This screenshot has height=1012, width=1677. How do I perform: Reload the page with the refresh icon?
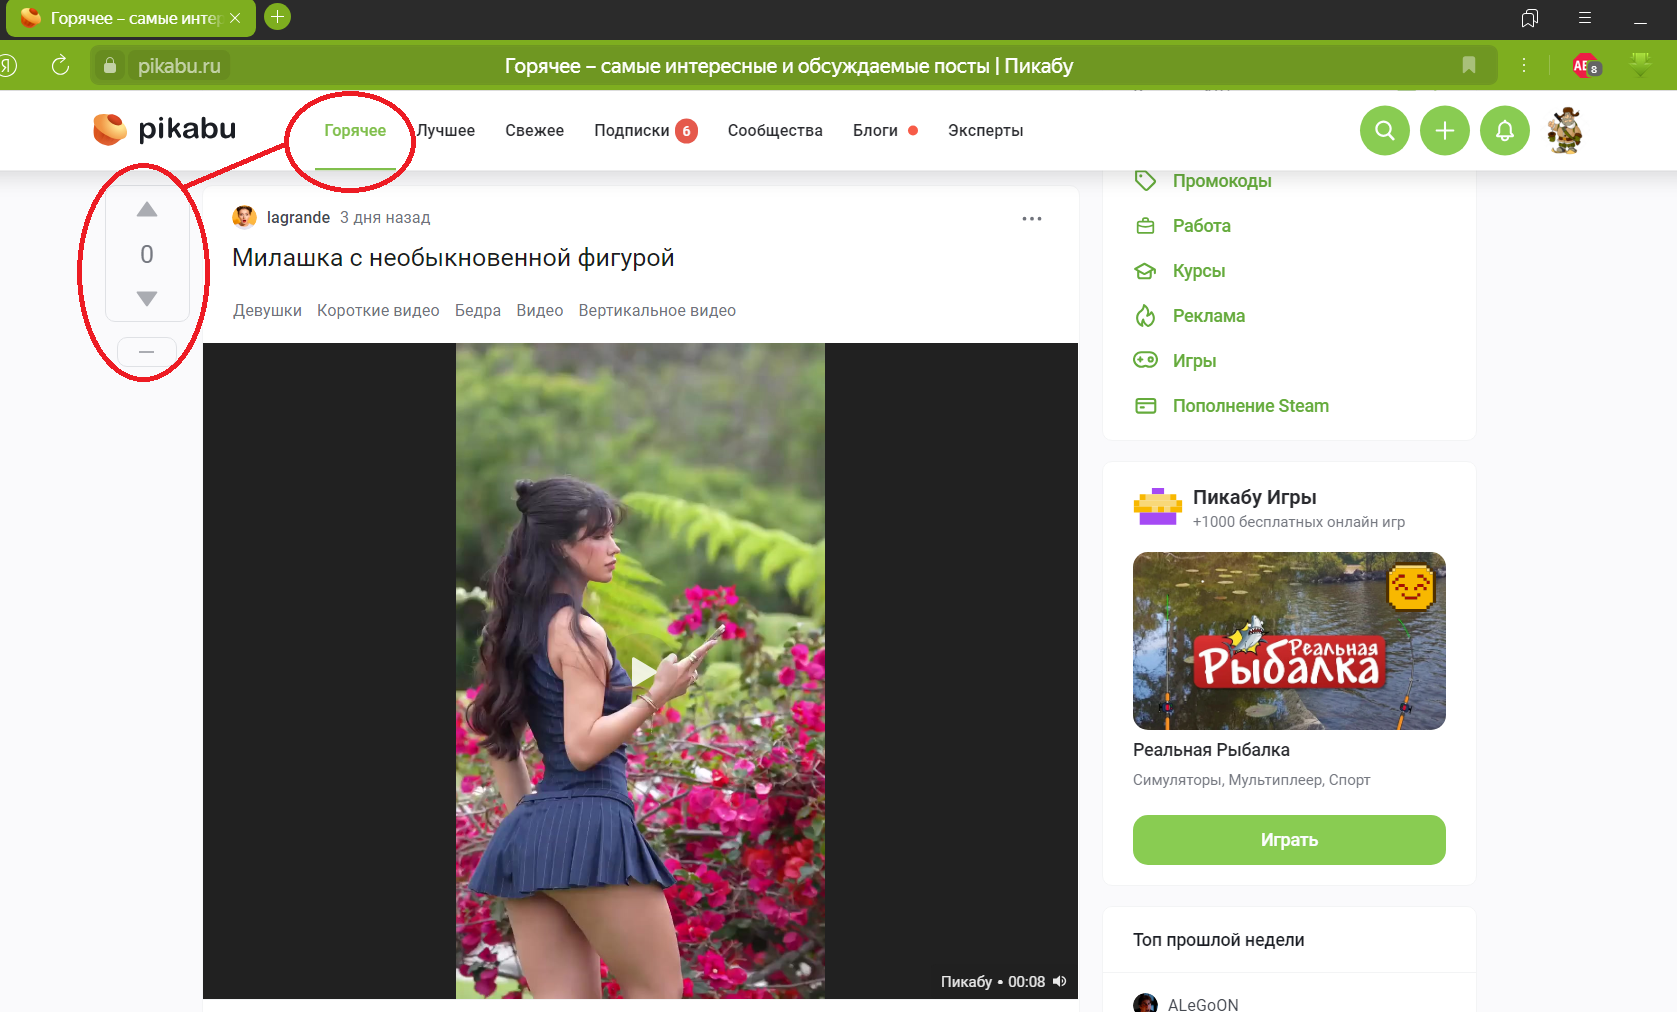point(60,66)
